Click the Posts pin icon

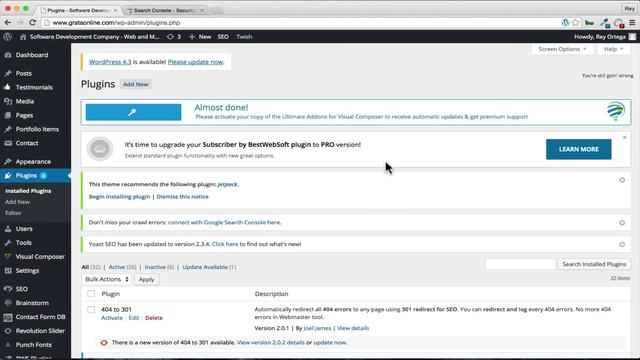[8, 73]
